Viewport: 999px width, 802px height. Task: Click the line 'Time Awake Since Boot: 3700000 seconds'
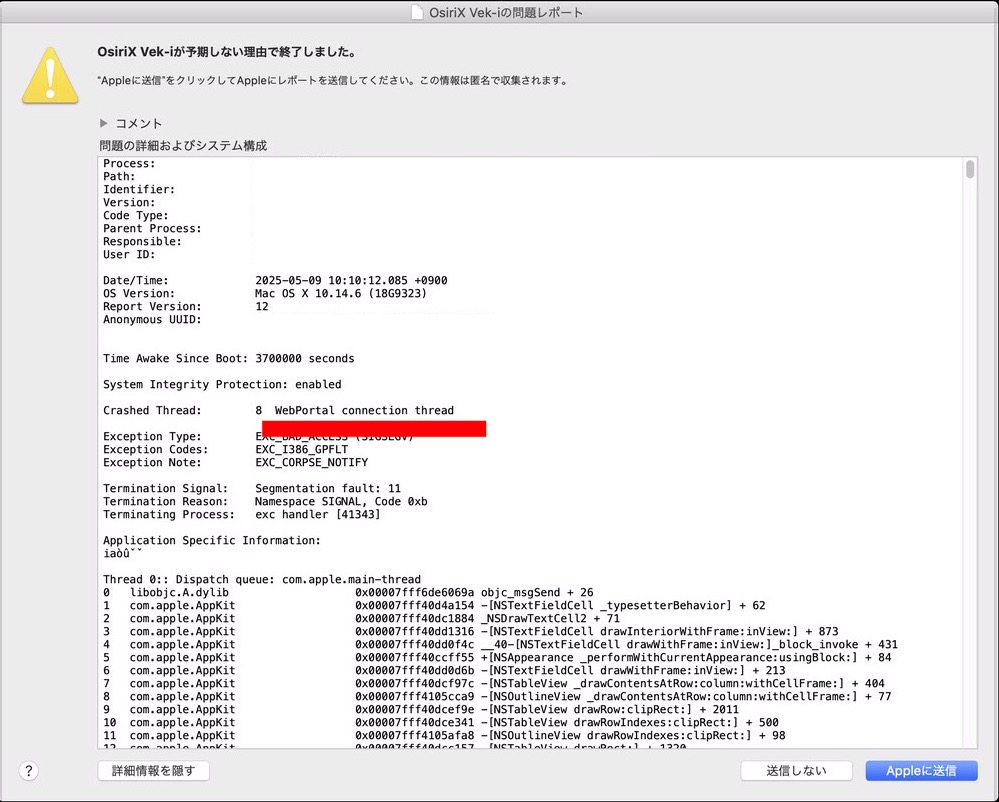pyautogui.click(x=229, y=359)
